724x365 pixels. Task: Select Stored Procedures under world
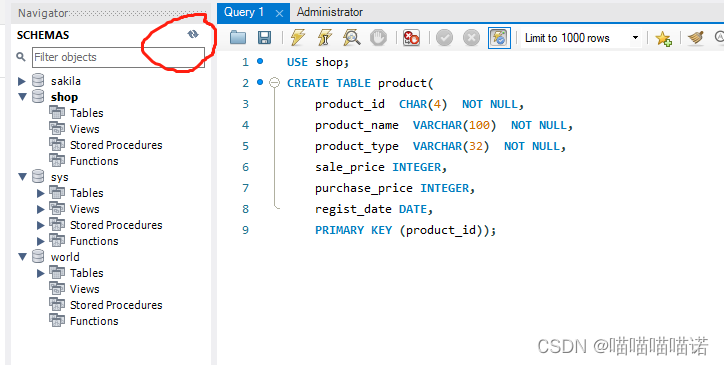(x=116, y=305)
